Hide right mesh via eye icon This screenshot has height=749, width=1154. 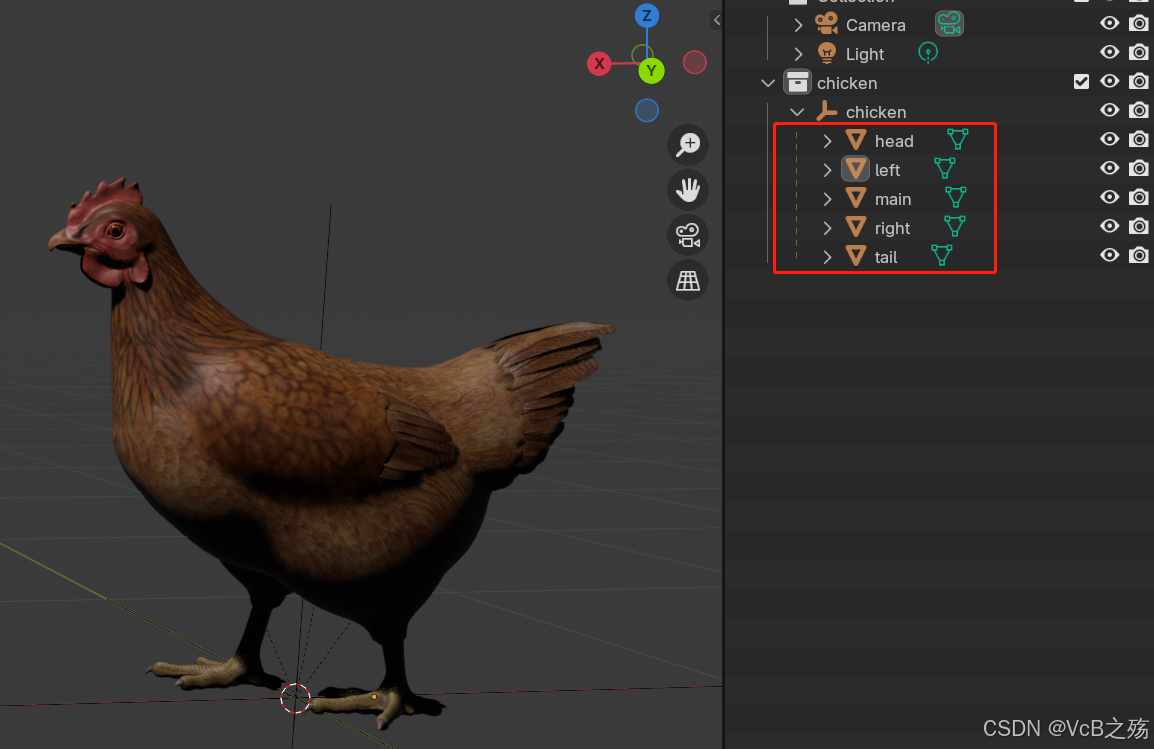(x=1109, y=226)
